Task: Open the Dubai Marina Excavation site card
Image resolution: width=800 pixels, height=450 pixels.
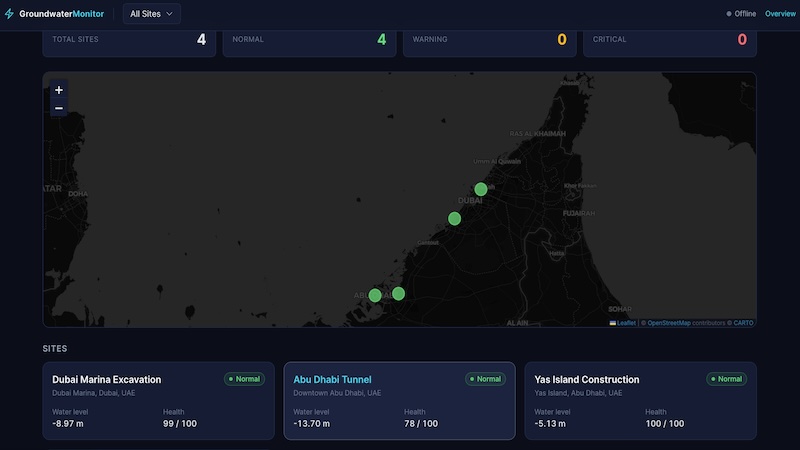Action: pyautogui.click(x=159, y=401)
